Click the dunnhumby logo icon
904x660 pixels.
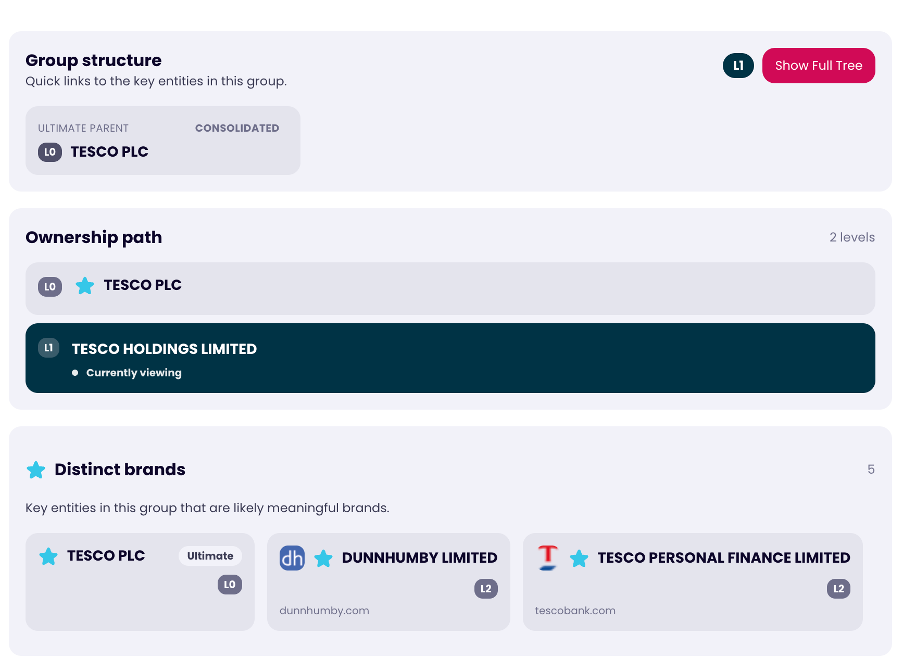(292, 558)
